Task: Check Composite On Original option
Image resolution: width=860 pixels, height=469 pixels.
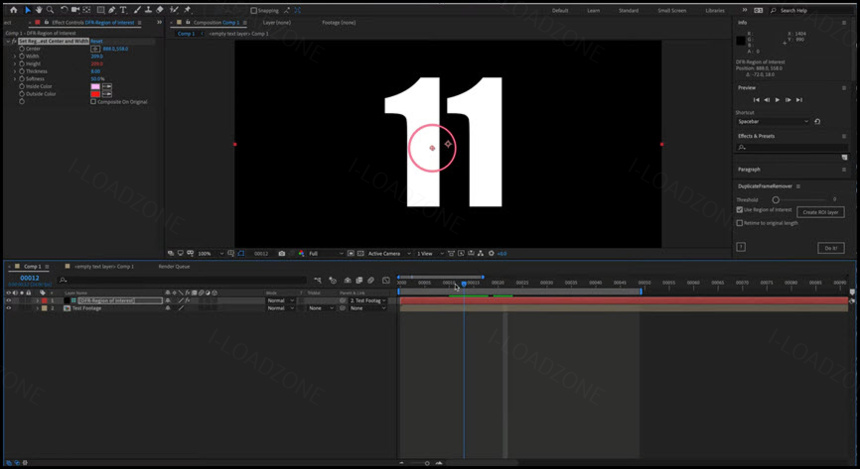Action: pos(93,102)
